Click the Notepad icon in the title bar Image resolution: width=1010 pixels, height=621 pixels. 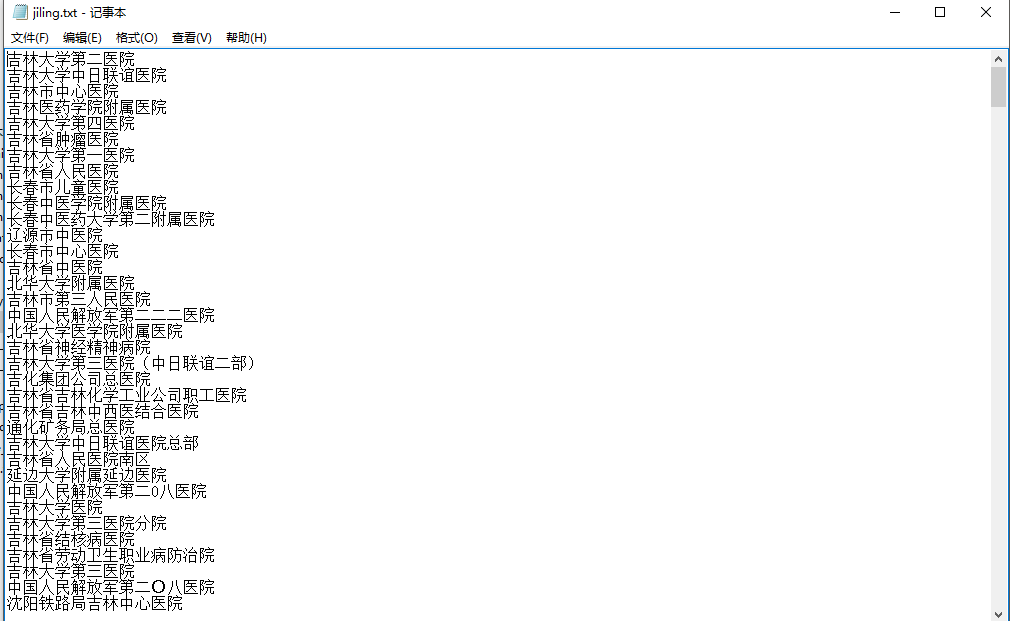coord(19,12)
